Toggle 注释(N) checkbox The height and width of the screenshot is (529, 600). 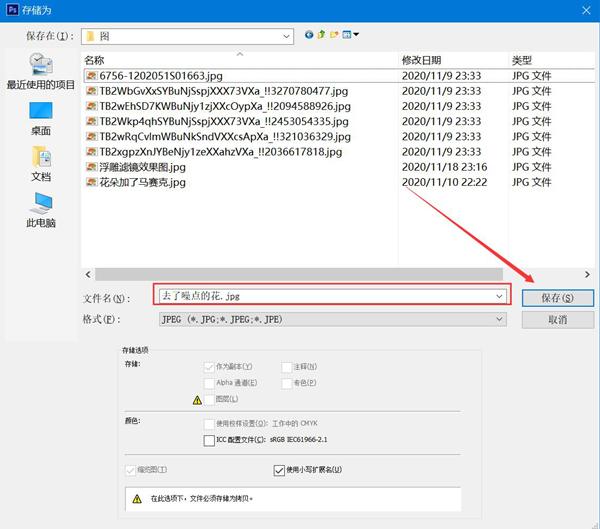(287, 367)
